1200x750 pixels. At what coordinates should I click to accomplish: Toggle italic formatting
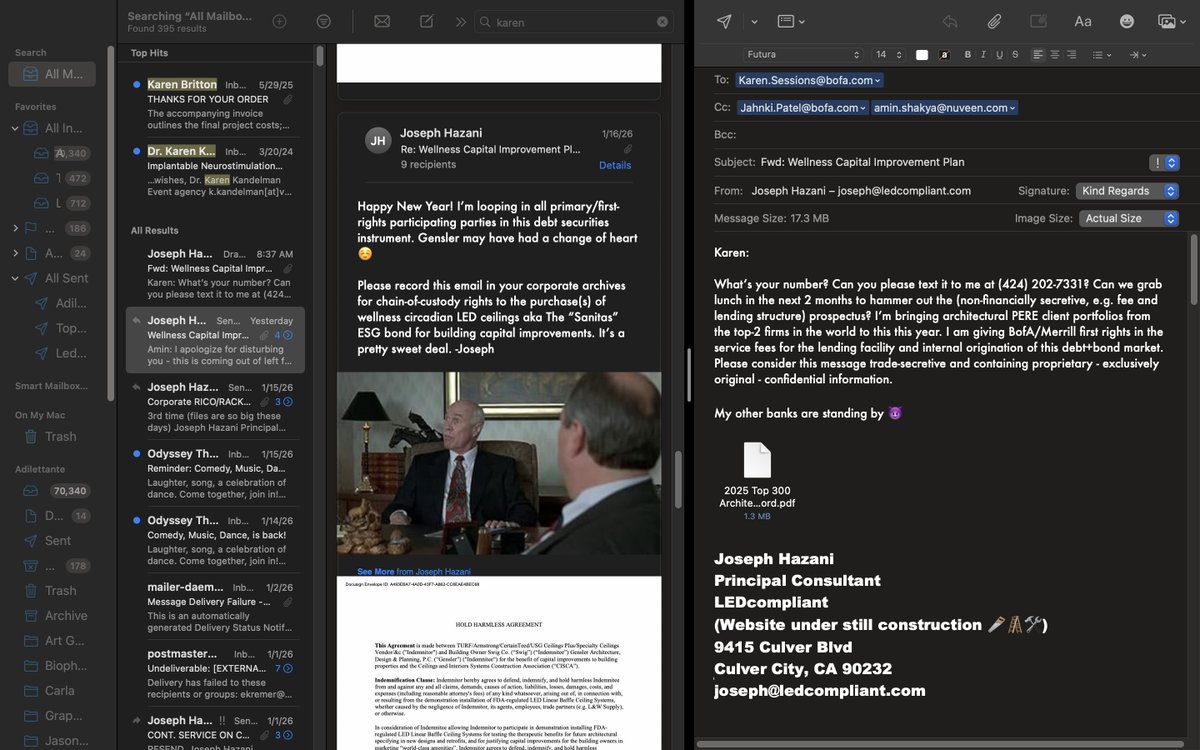coord(984,55)
